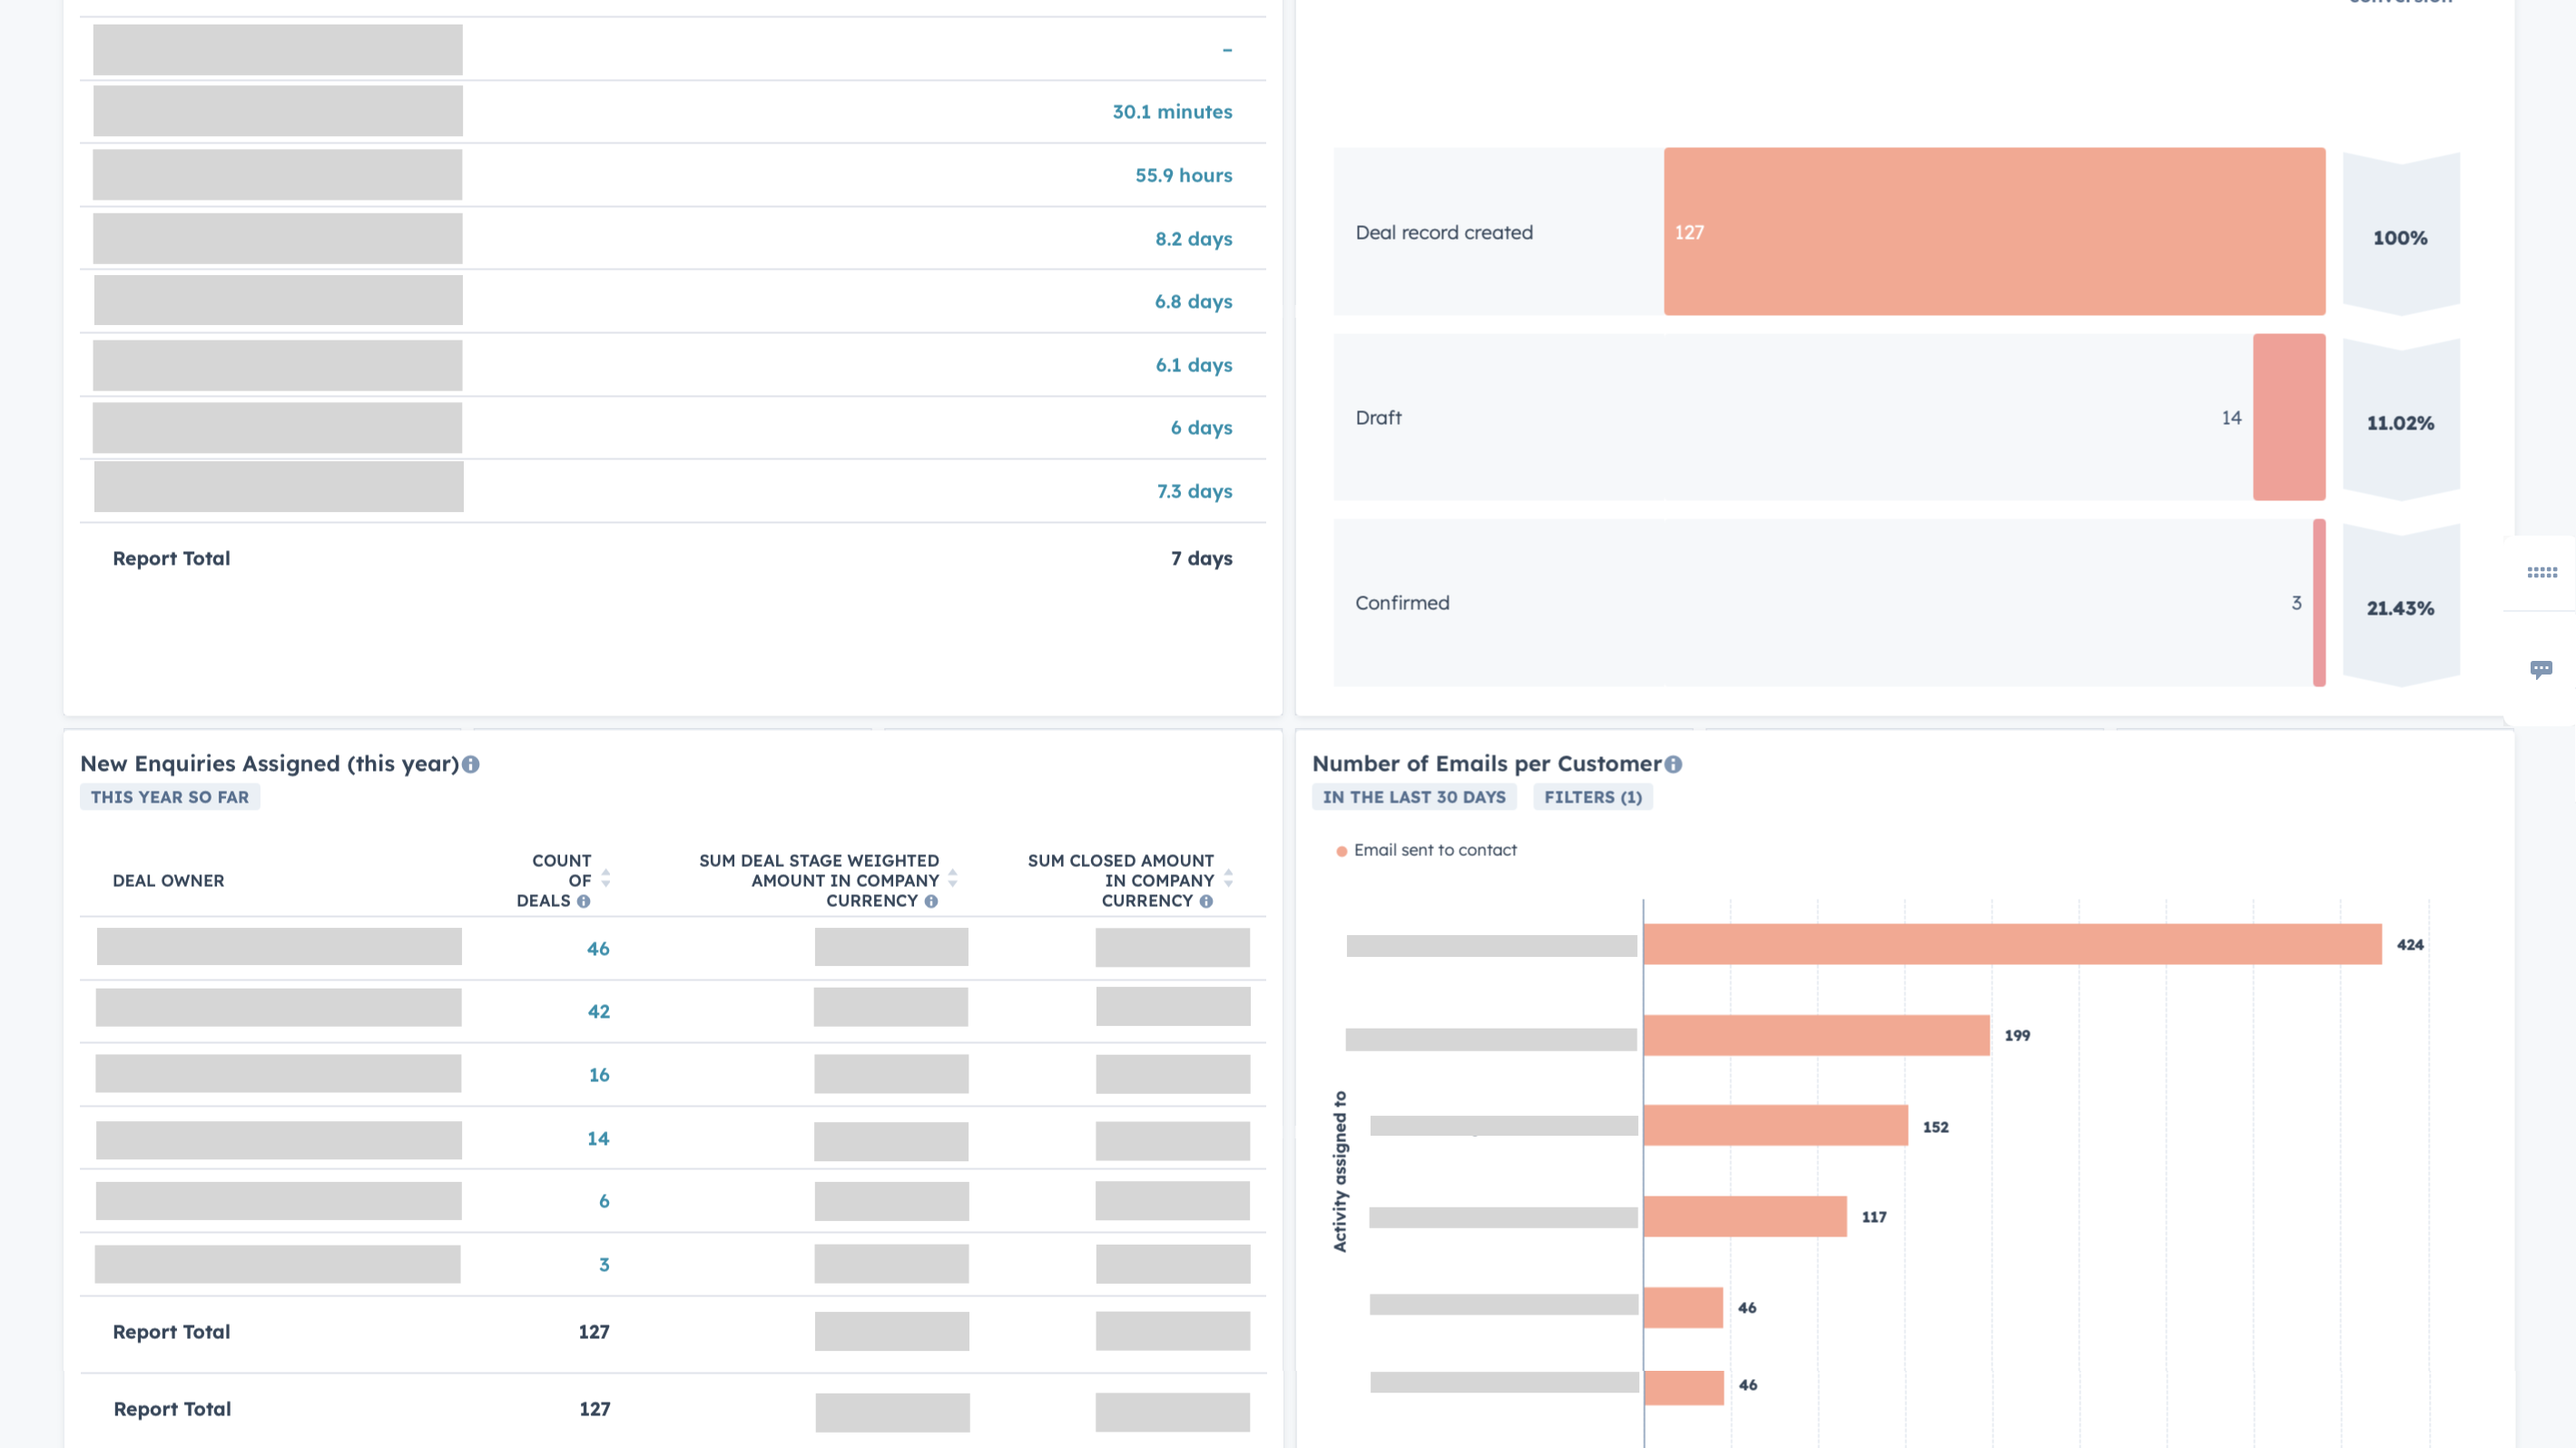Screen dimensions: 2576x1448
Task: Click the chat/comment icon on the right side
Action: 2541,667
